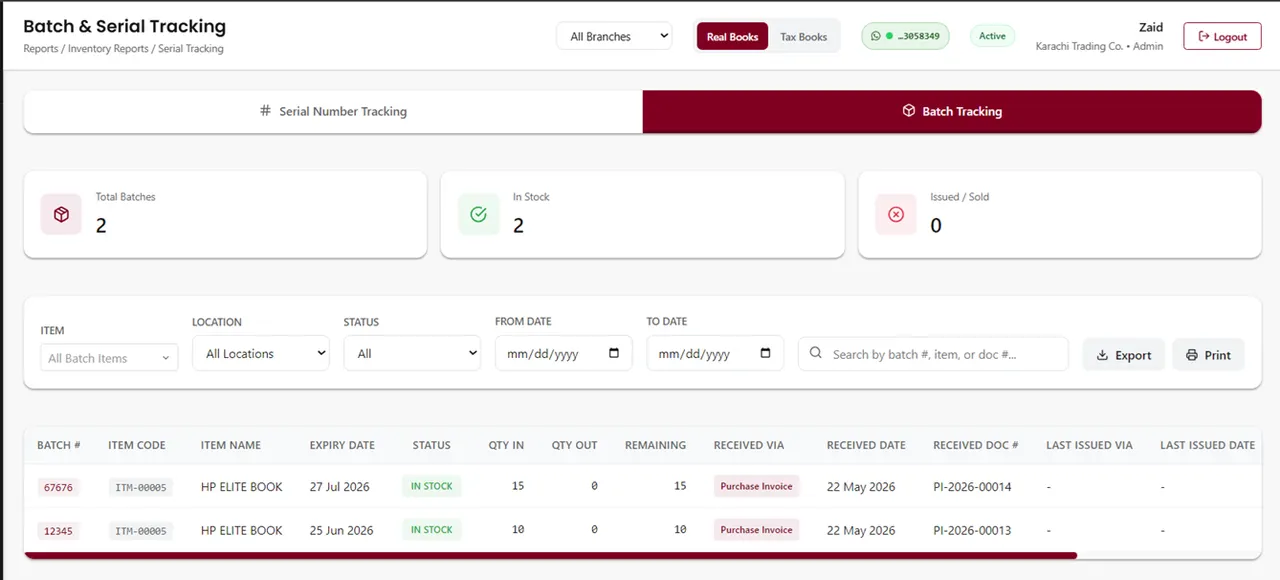Click the RECEIVED VIA column header
The height and width of the screenshot is (580, 1280).
click(x=749, y=445)
